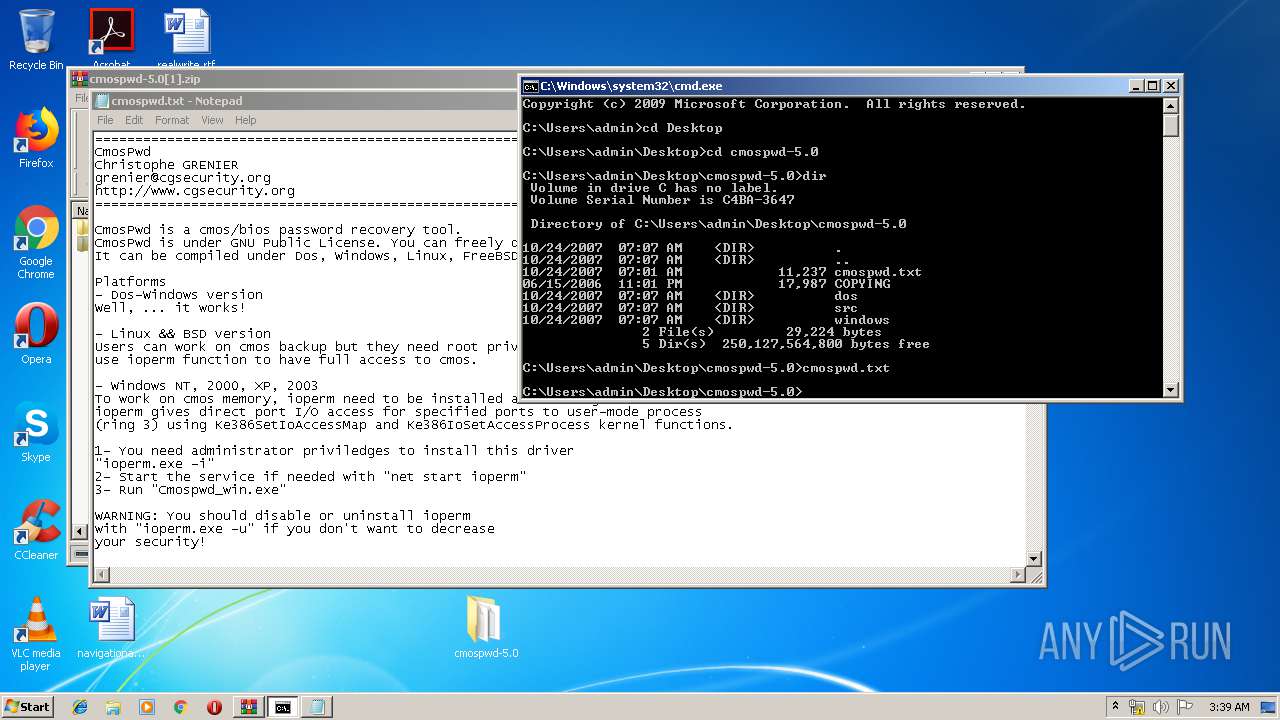
Task: Open the network status tray icon
Action: [1137, 706]
